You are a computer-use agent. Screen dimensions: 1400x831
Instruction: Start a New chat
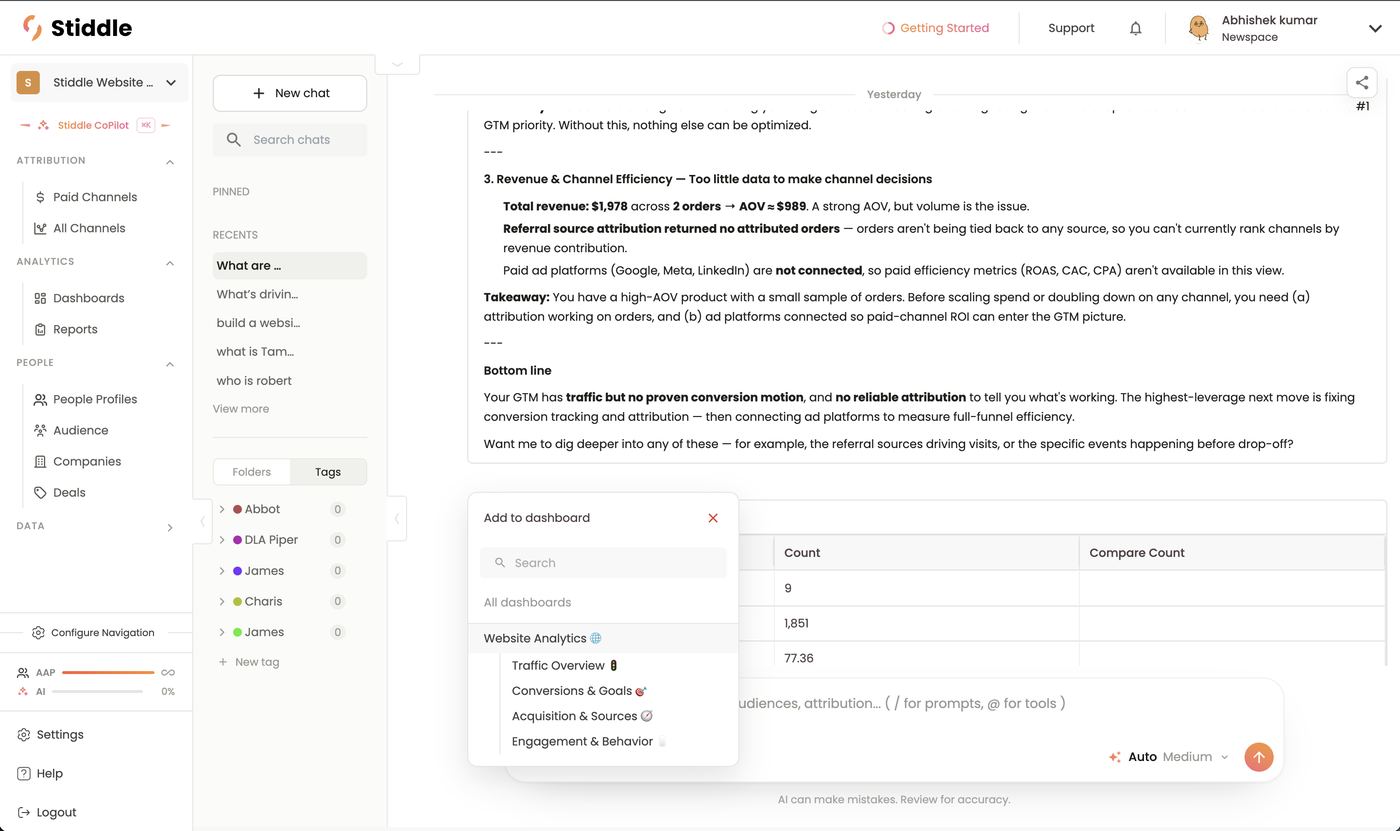point(290,93)
